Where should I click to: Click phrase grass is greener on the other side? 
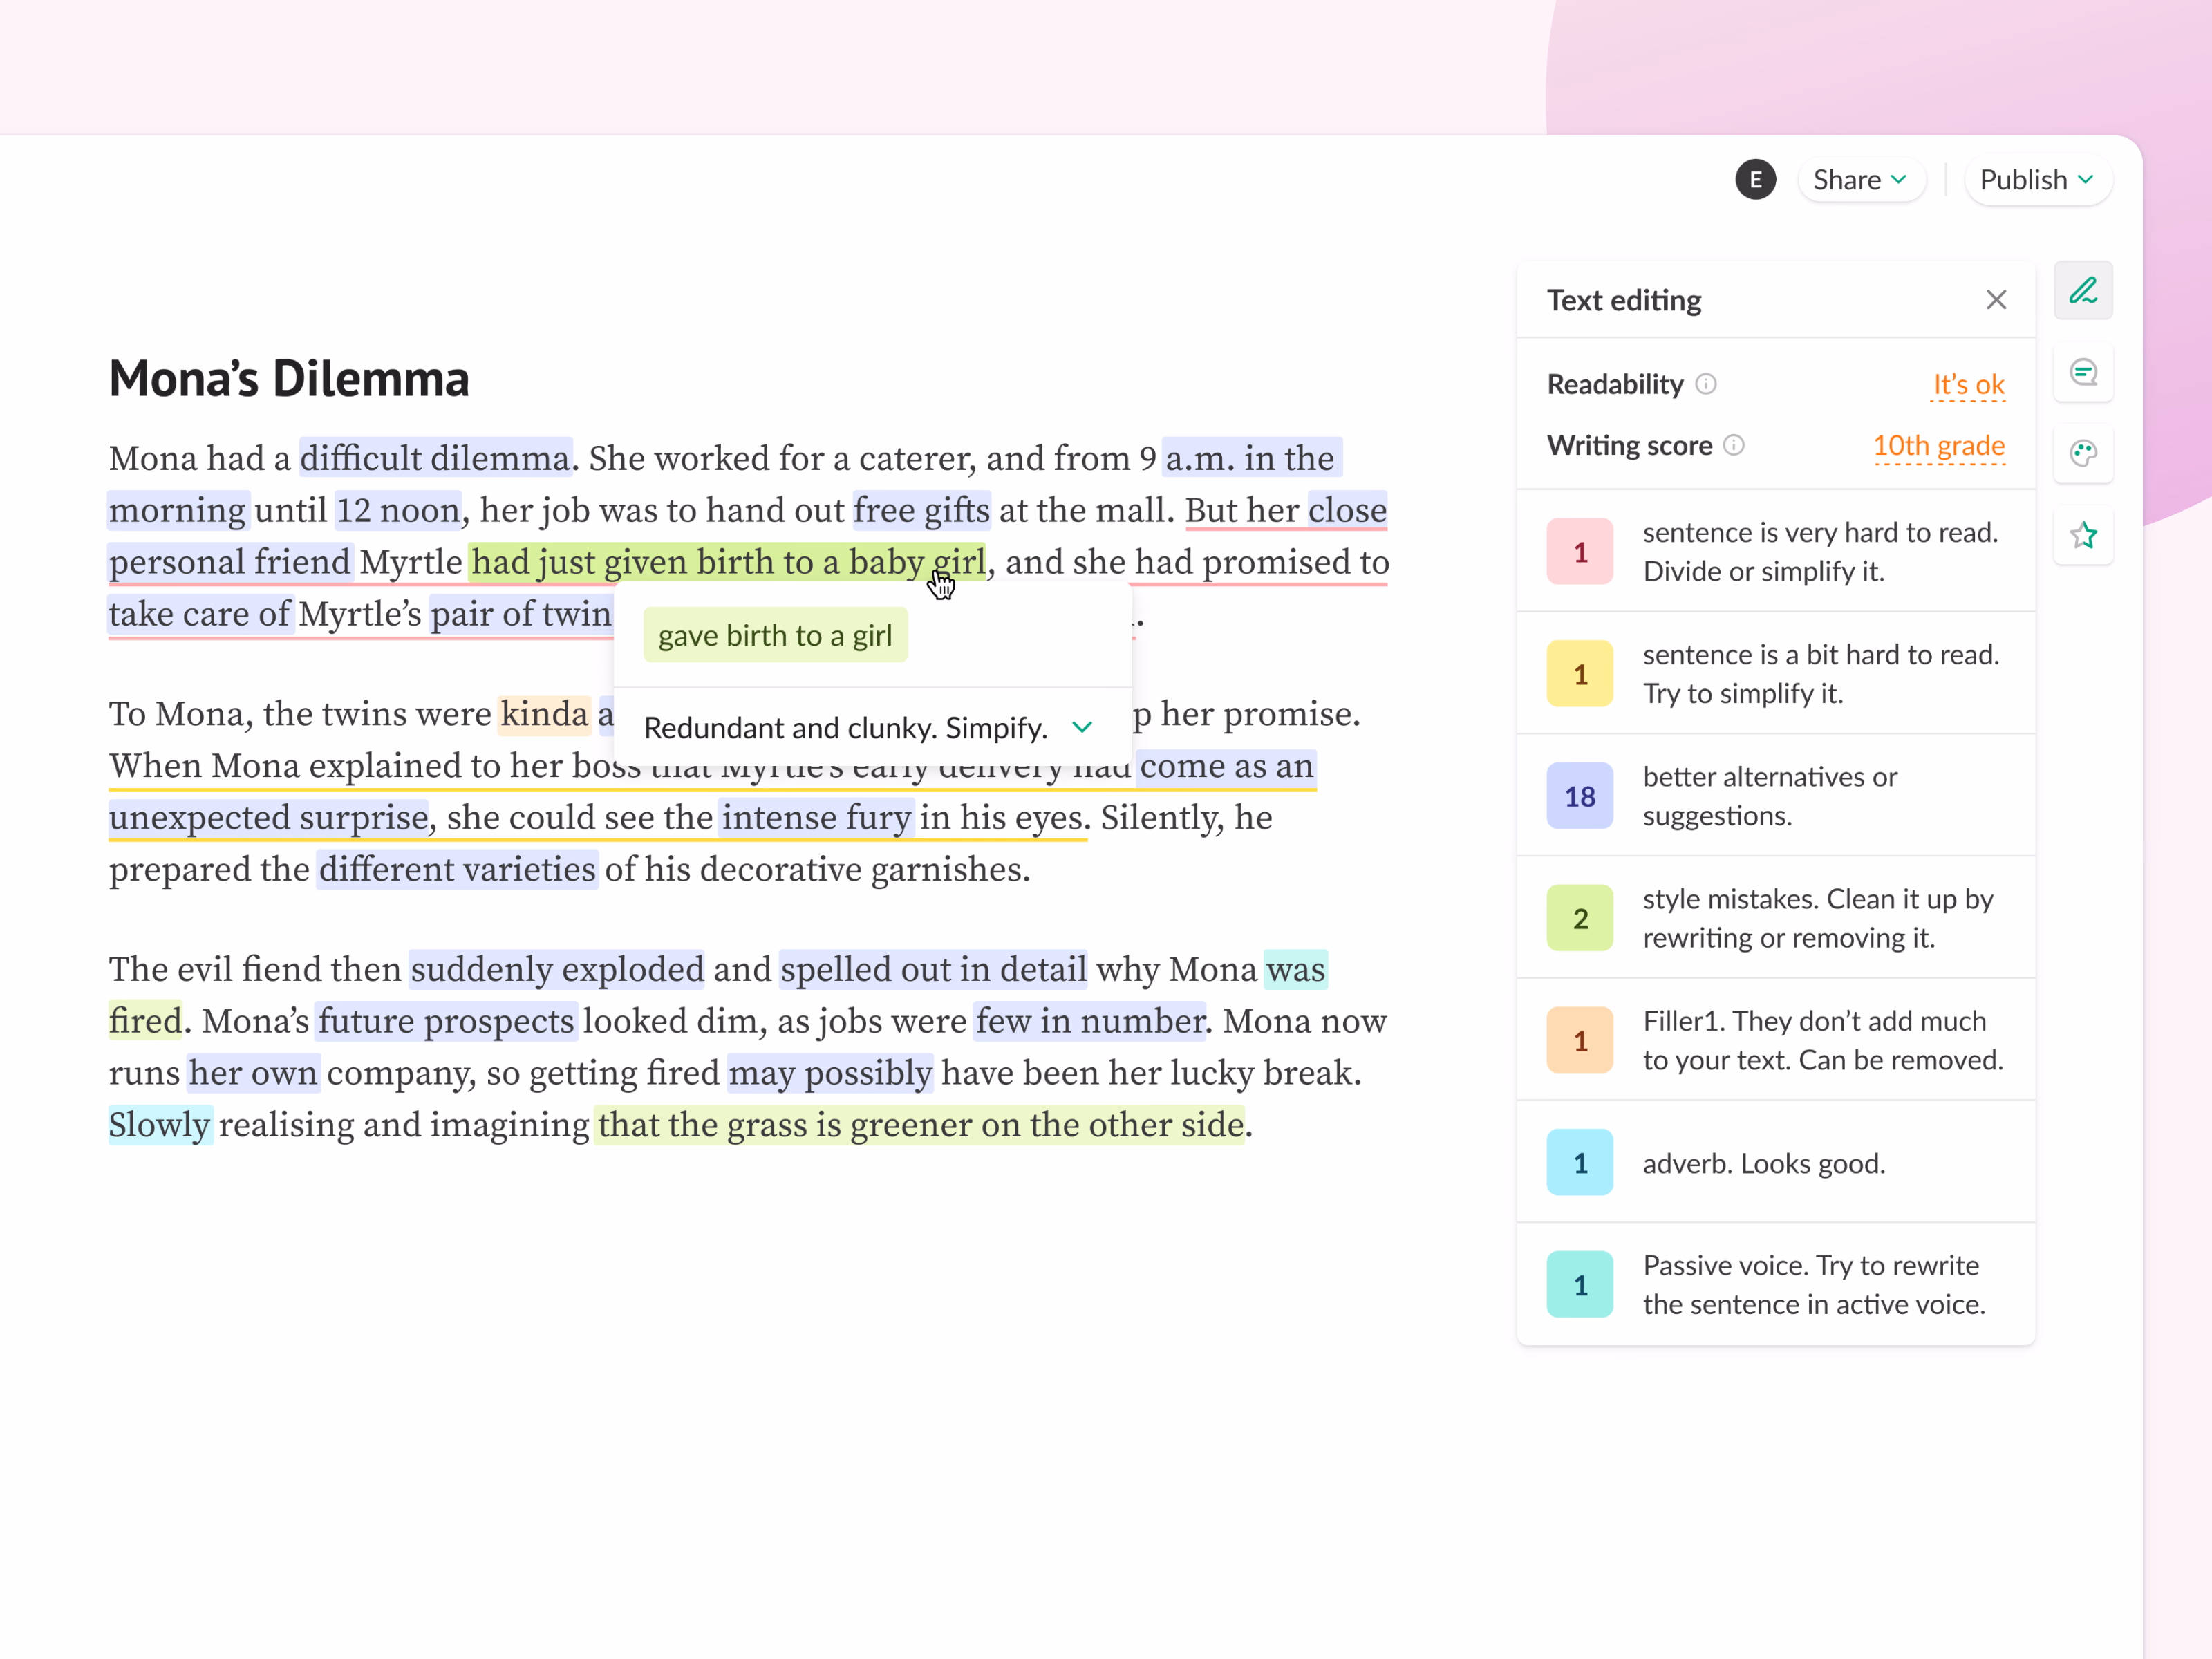(986, 1125)
